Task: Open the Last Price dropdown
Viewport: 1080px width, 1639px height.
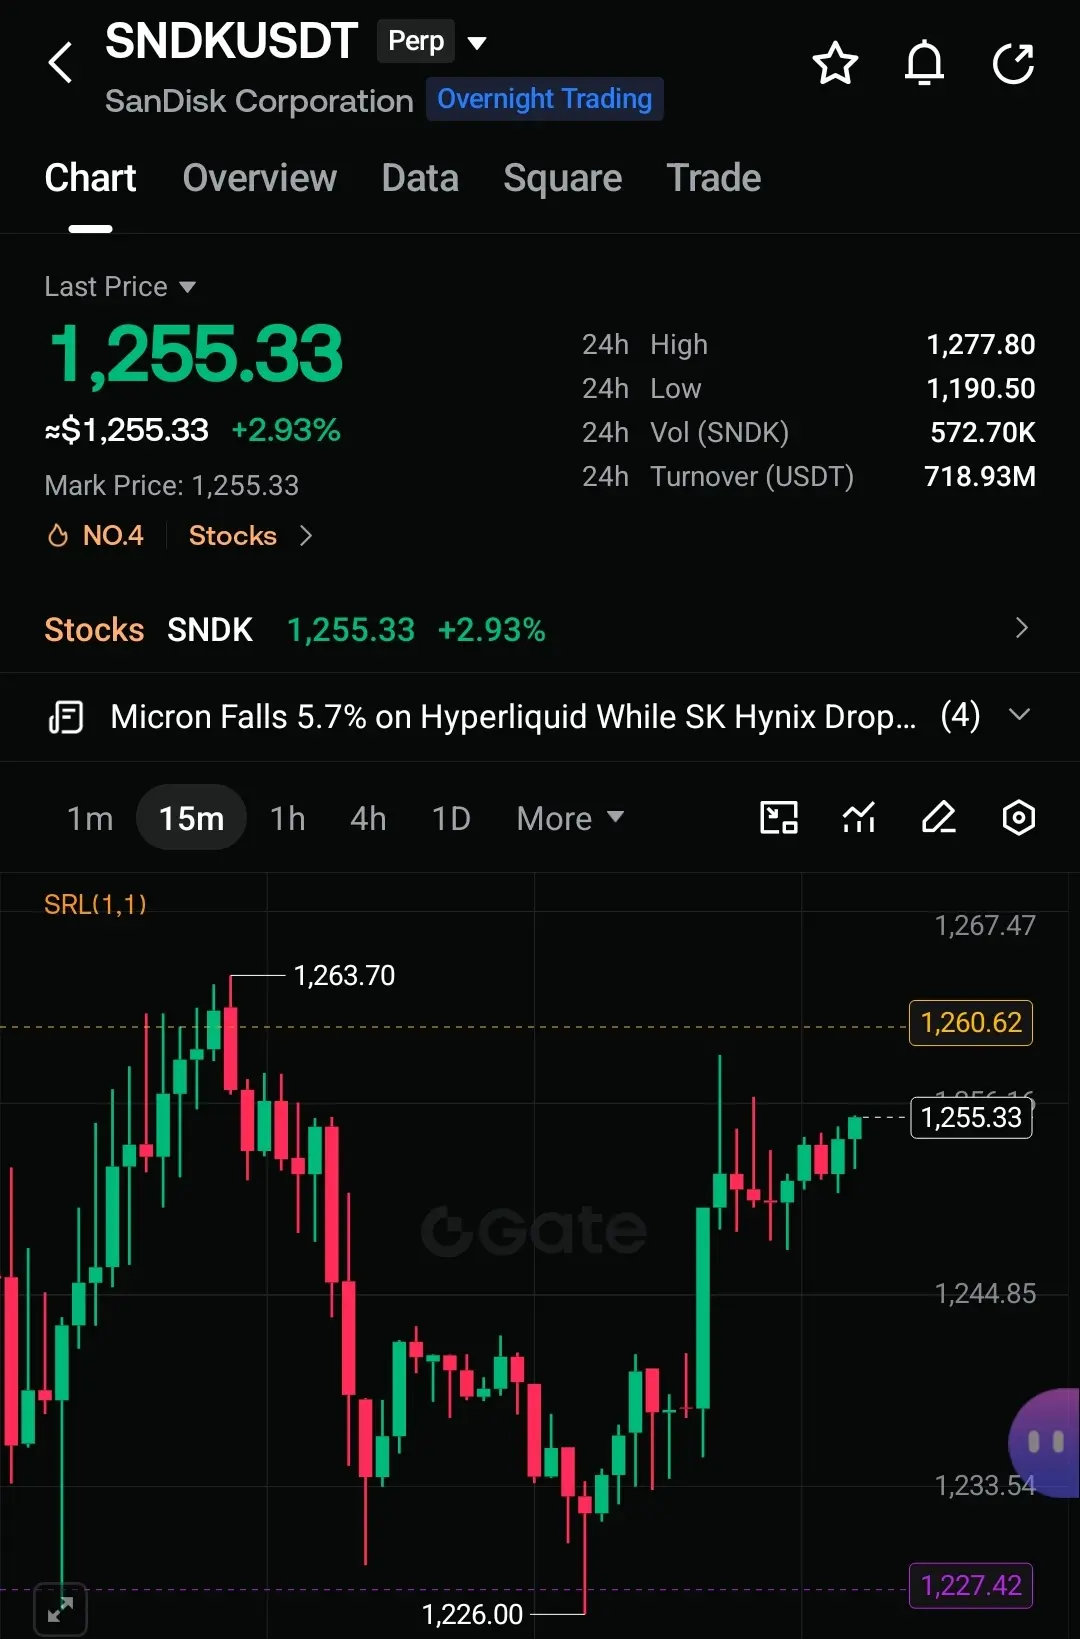Action: coord(120,287)
